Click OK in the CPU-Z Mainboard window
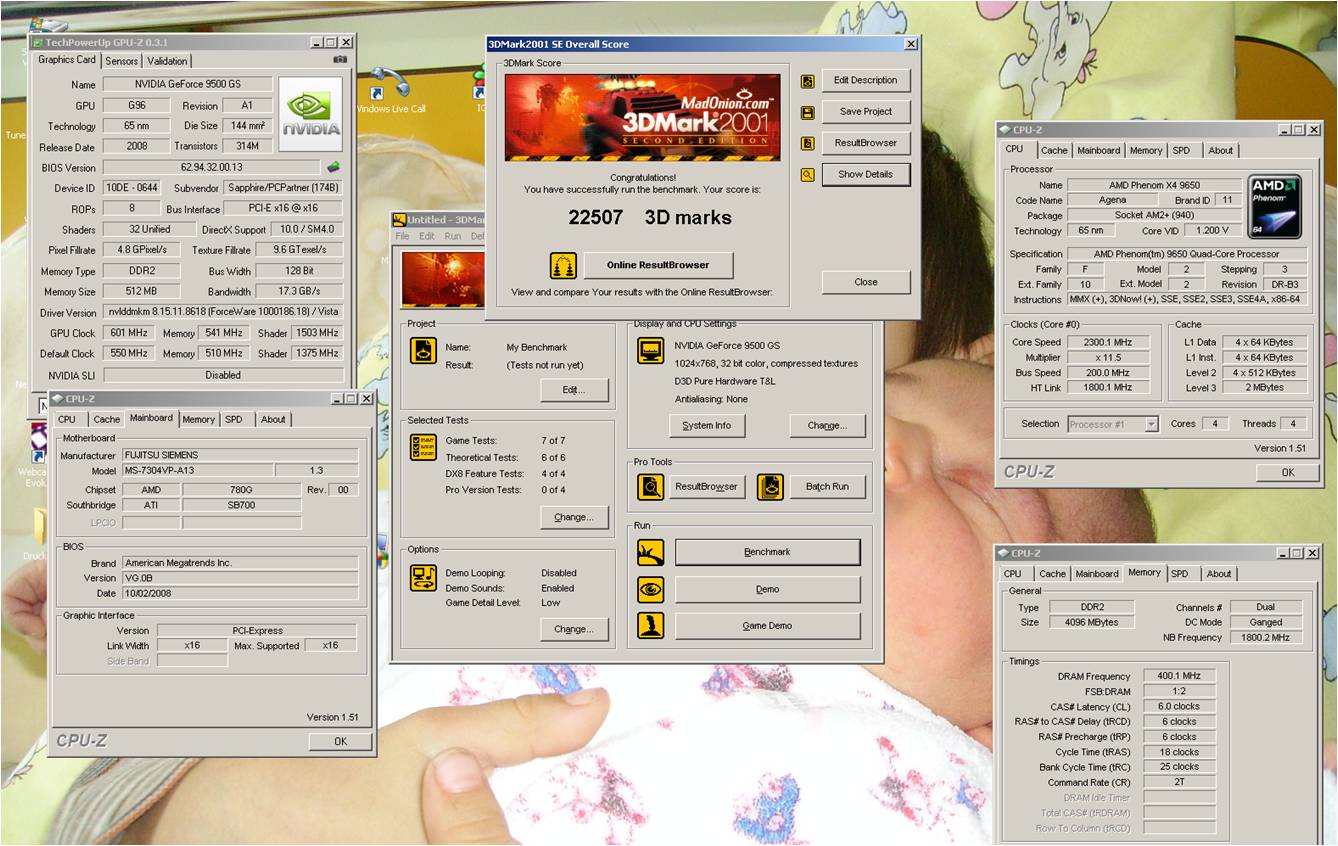 [340, 741]
